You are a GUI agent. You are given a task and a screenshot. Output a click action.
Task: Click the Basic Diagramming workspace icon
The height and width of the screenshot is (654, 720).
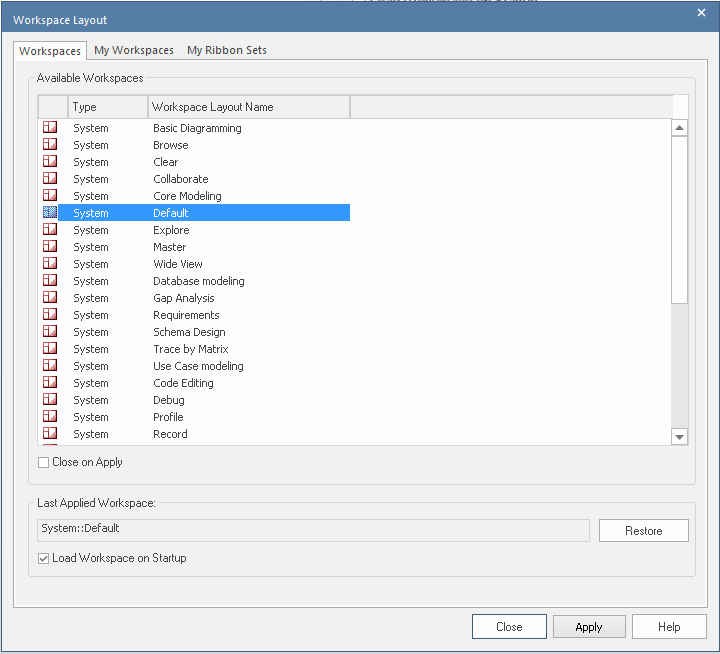(x=50, y=128)
